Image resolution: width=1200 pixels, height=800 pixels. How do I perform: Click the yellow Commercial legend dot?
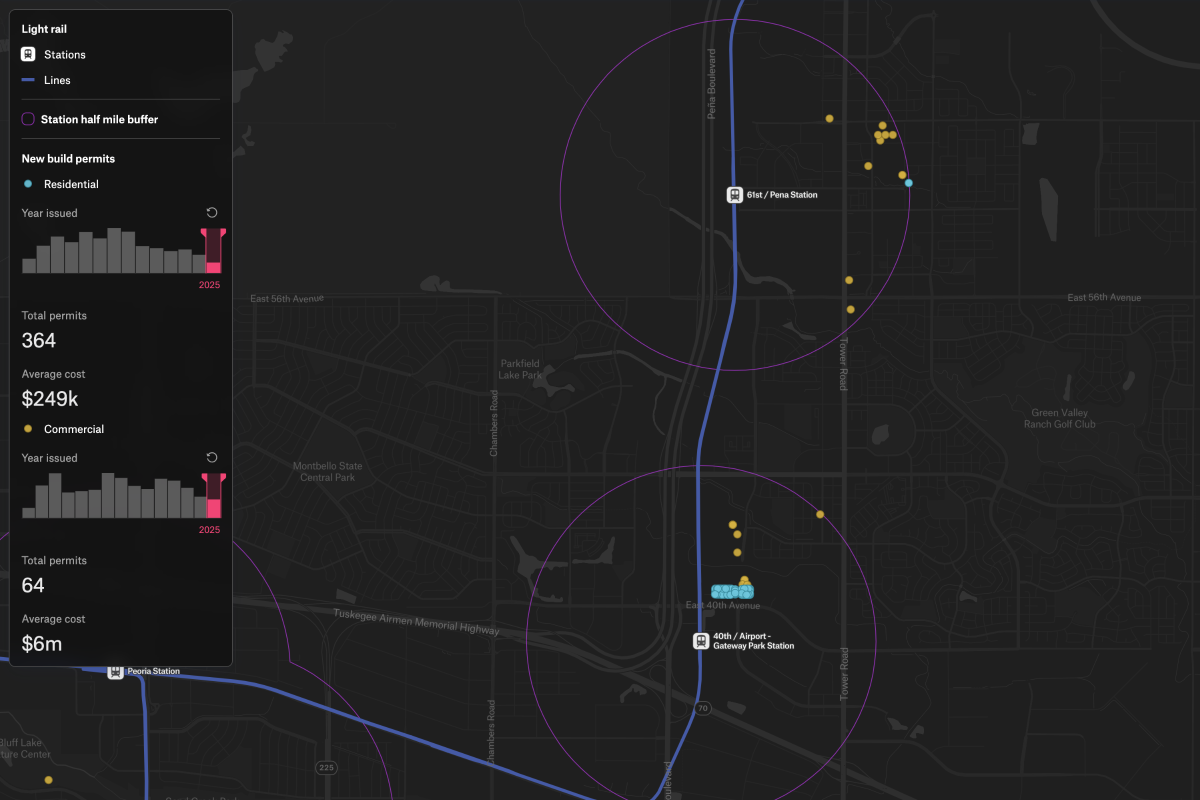click(x=28, y=429)
